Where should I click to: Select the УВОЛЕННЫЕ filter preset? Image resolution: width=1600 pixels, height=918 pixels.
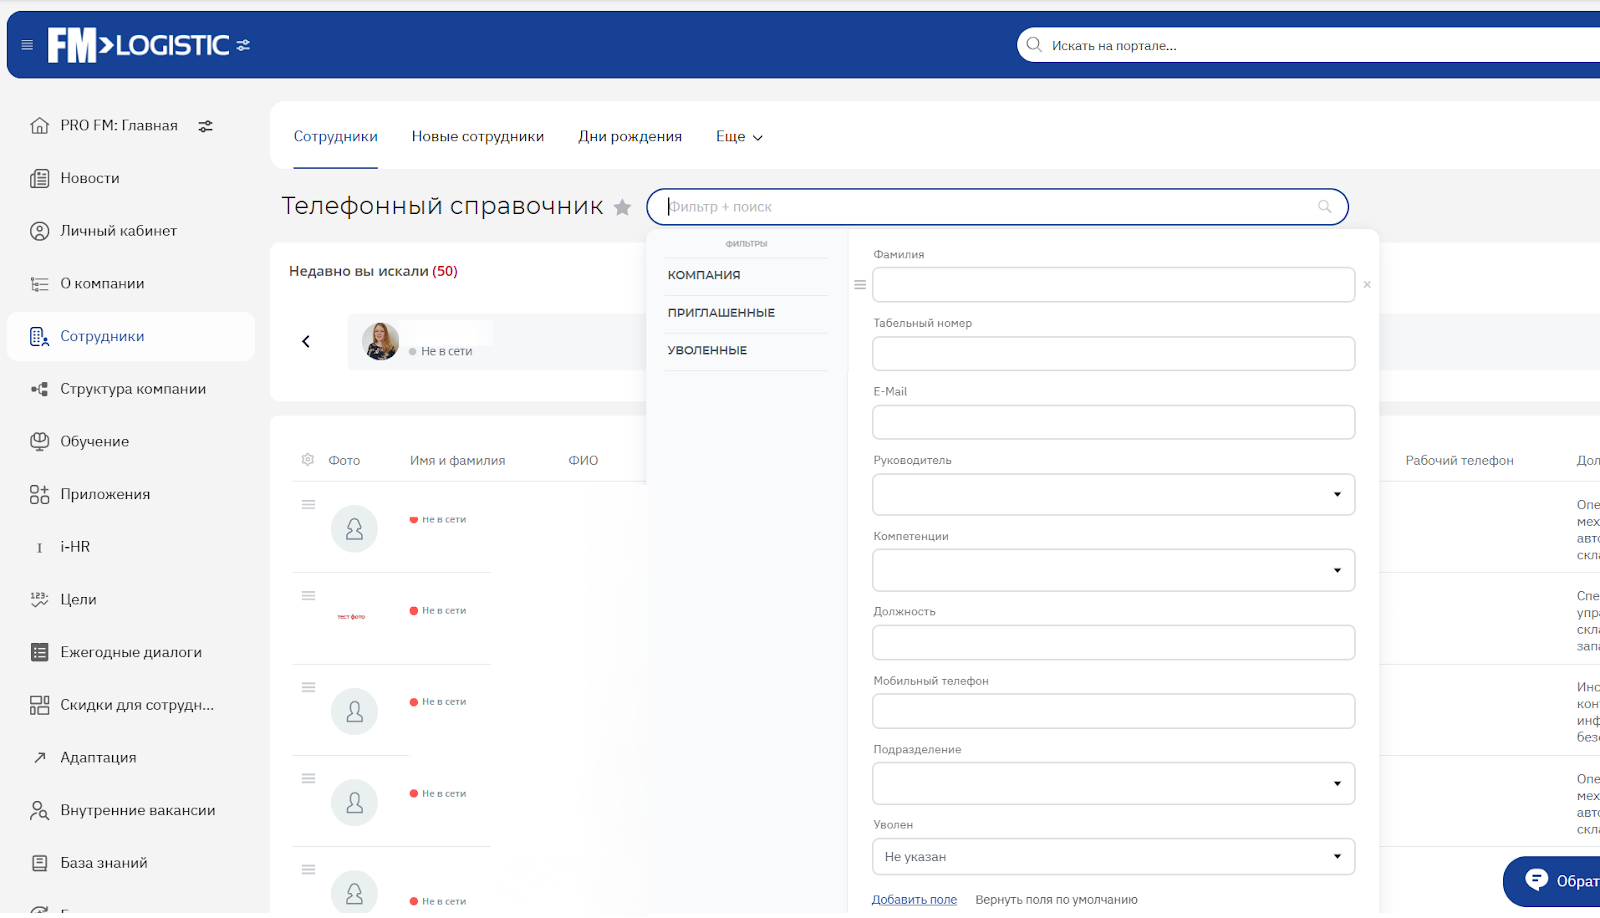pyautogui.click(x=708, y=351)
